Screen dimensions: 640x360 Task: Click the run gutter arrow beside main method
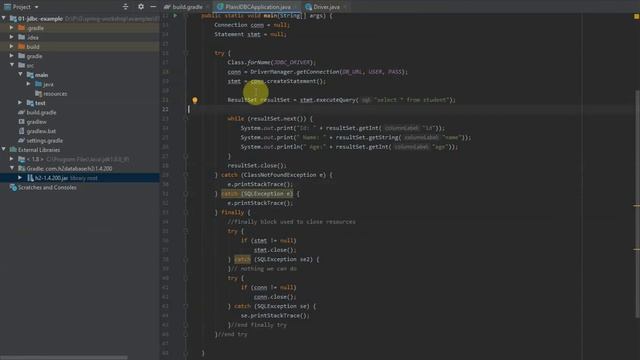point(176,16)
